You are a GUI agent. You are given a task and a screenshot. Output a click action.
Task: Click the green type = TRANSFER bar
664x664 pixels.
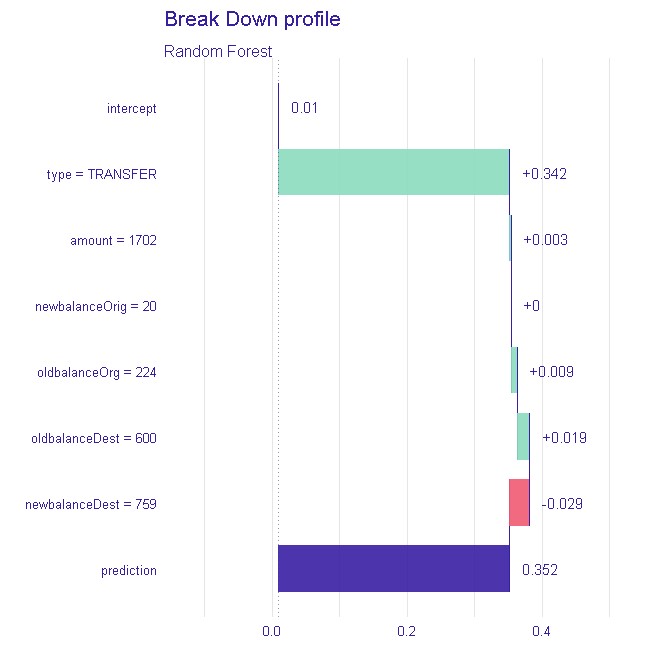coord(393,172)
